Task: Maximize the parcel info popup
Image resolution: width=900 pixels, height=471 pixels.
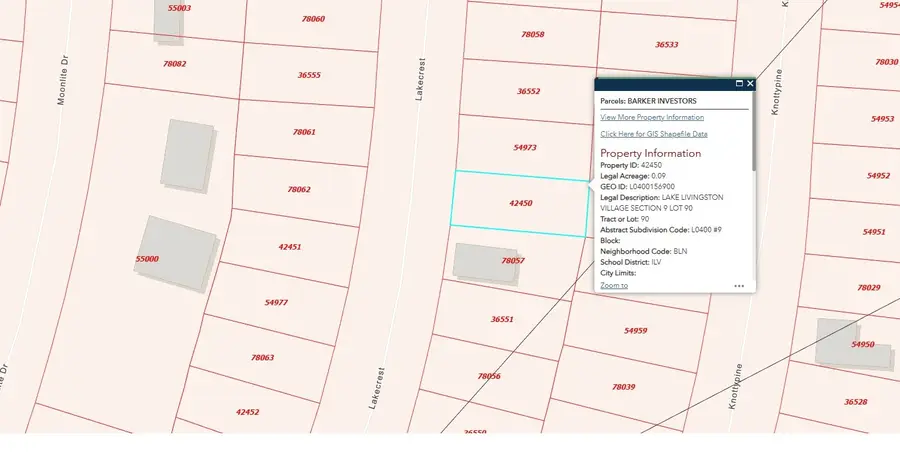Action: tap(739, 84)
